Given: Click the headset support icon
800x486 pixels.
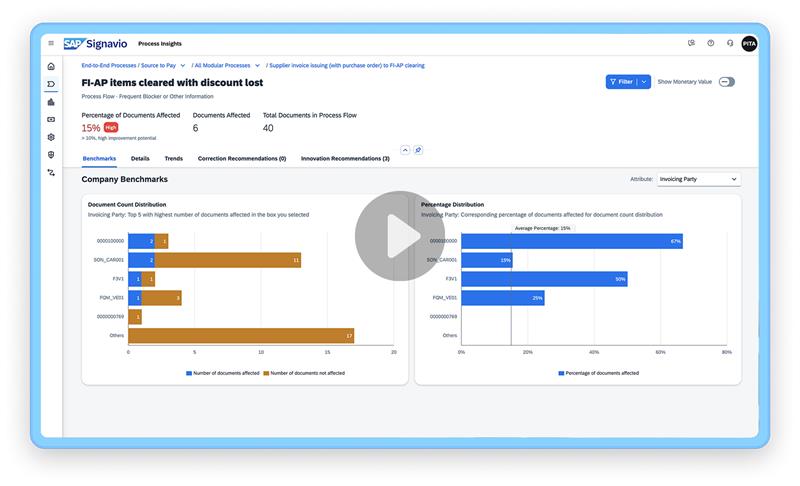Looking at the screenshot, I should pyautogui.click(x=730, y=43).
